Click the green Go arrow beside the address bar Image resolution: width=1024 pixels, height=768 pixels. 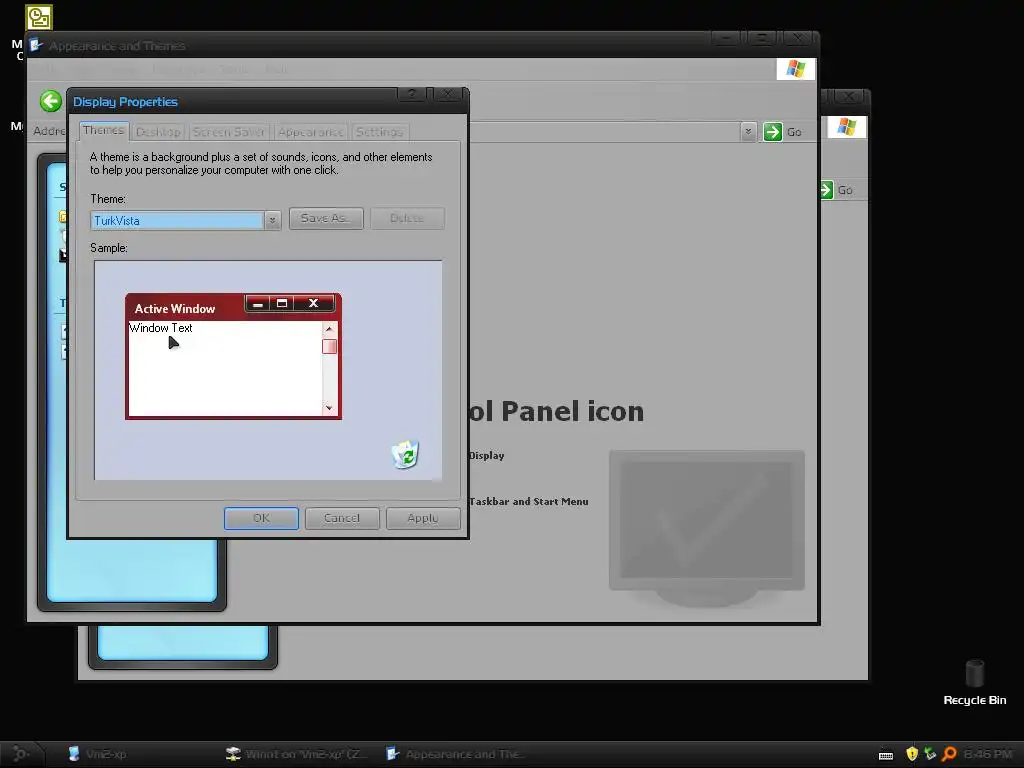tap(773, 132)
